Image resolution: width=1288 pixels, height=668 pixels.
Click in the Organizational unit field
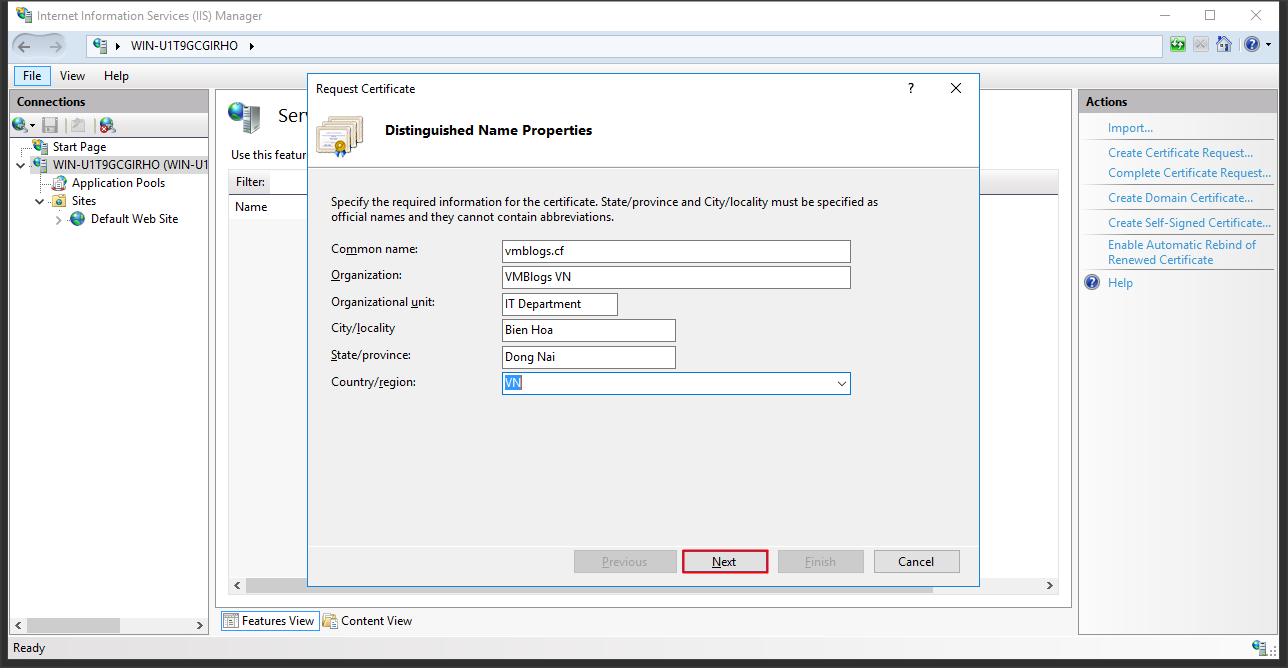[560, 304]
